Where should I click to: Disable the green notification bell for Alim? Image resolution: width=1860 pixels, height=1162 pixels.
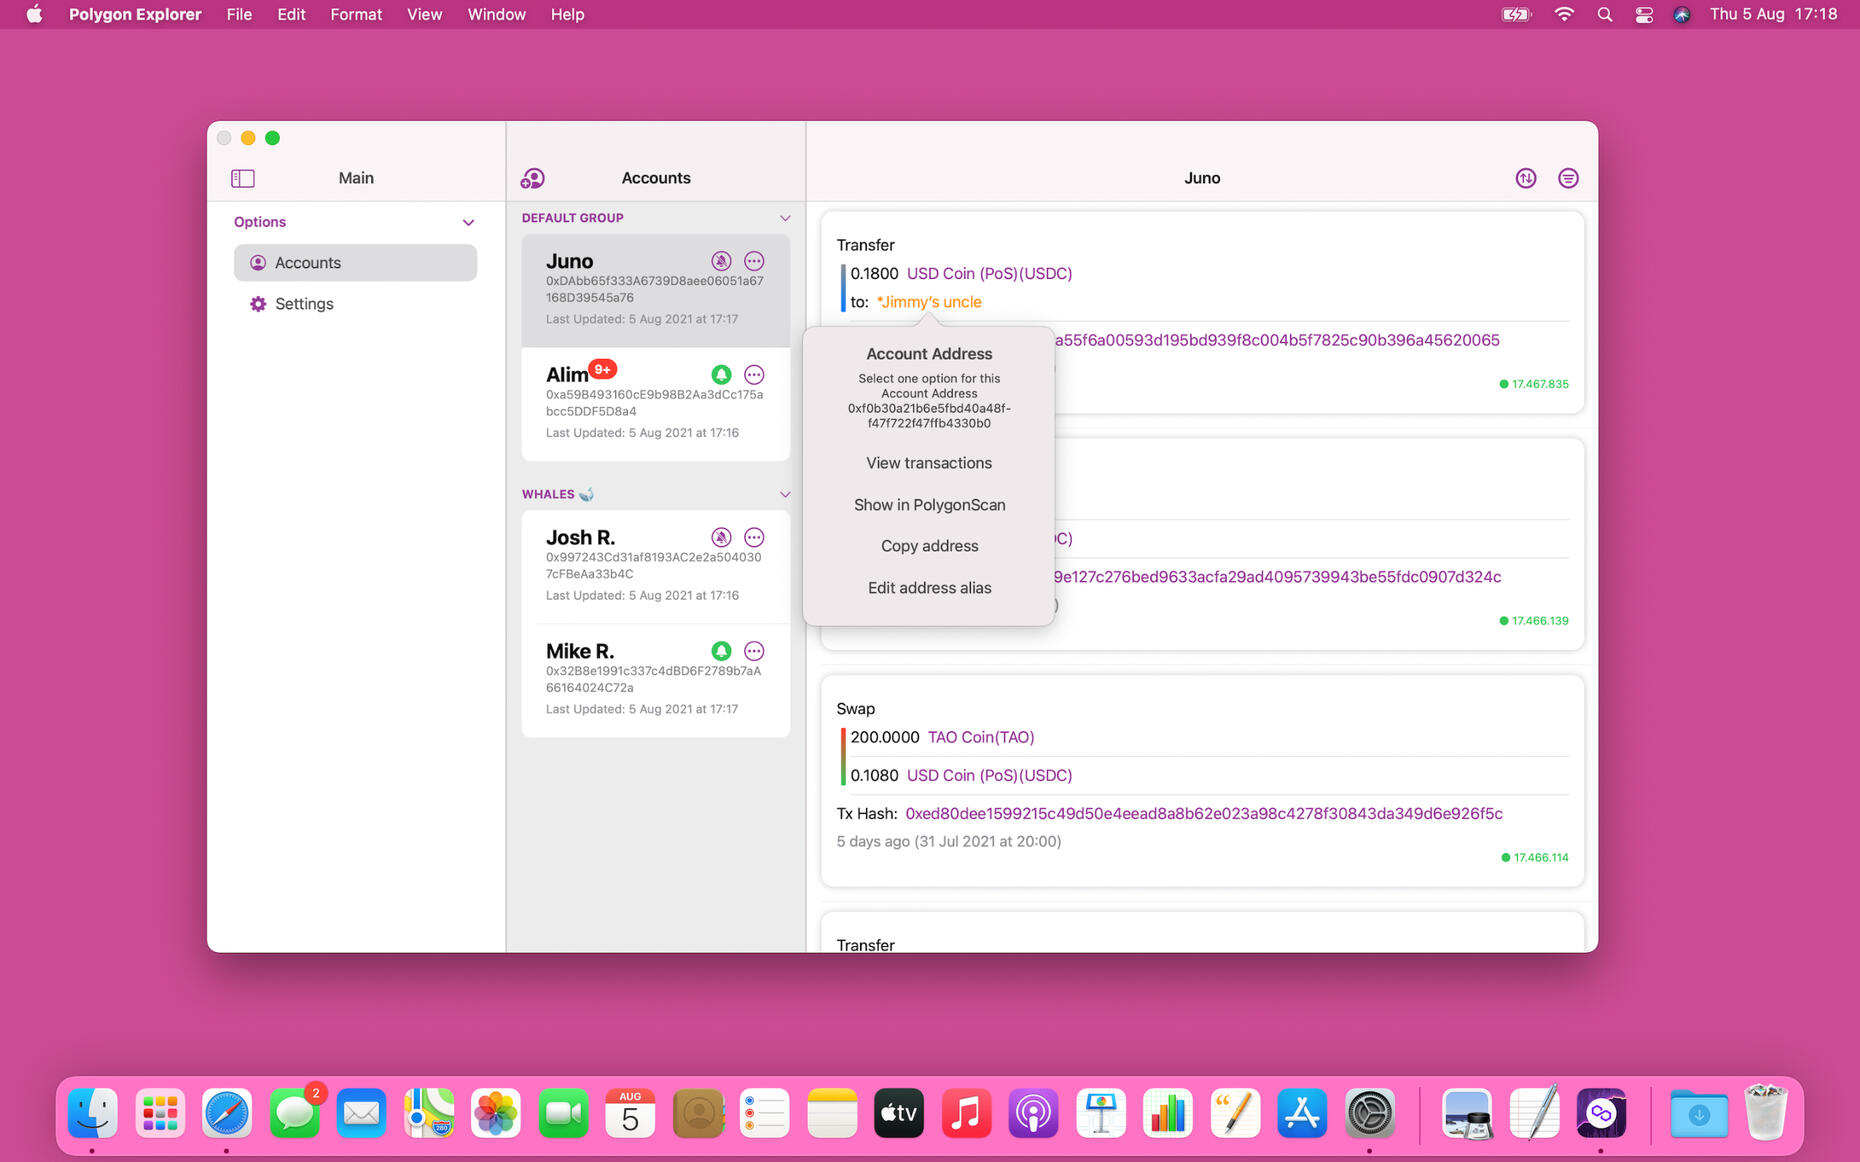click(x=721, y=375)
